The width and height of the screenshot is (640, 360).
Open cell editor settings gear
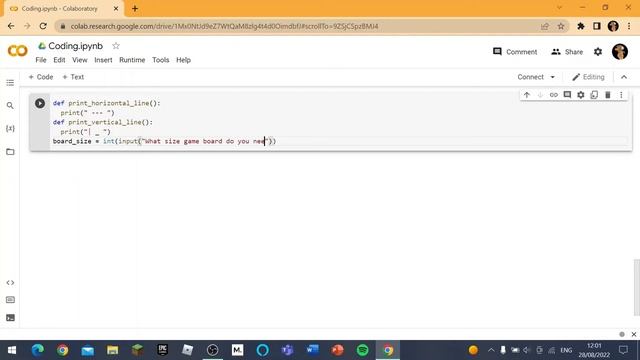click(x=580, y=95)
